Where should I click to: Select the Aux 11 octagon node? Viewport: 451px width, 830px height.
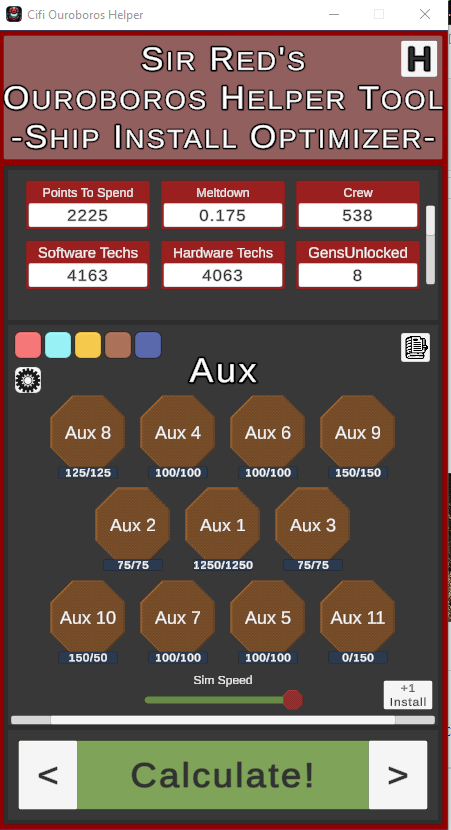pyautogui.click(x=358, y=617)
